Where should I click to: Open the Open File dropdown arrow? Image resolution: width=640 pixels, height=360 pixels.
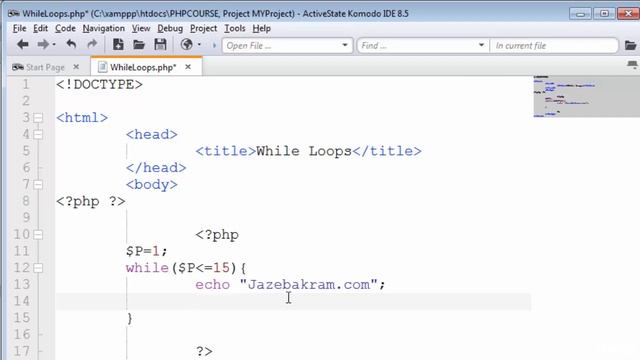pos(345,45)
